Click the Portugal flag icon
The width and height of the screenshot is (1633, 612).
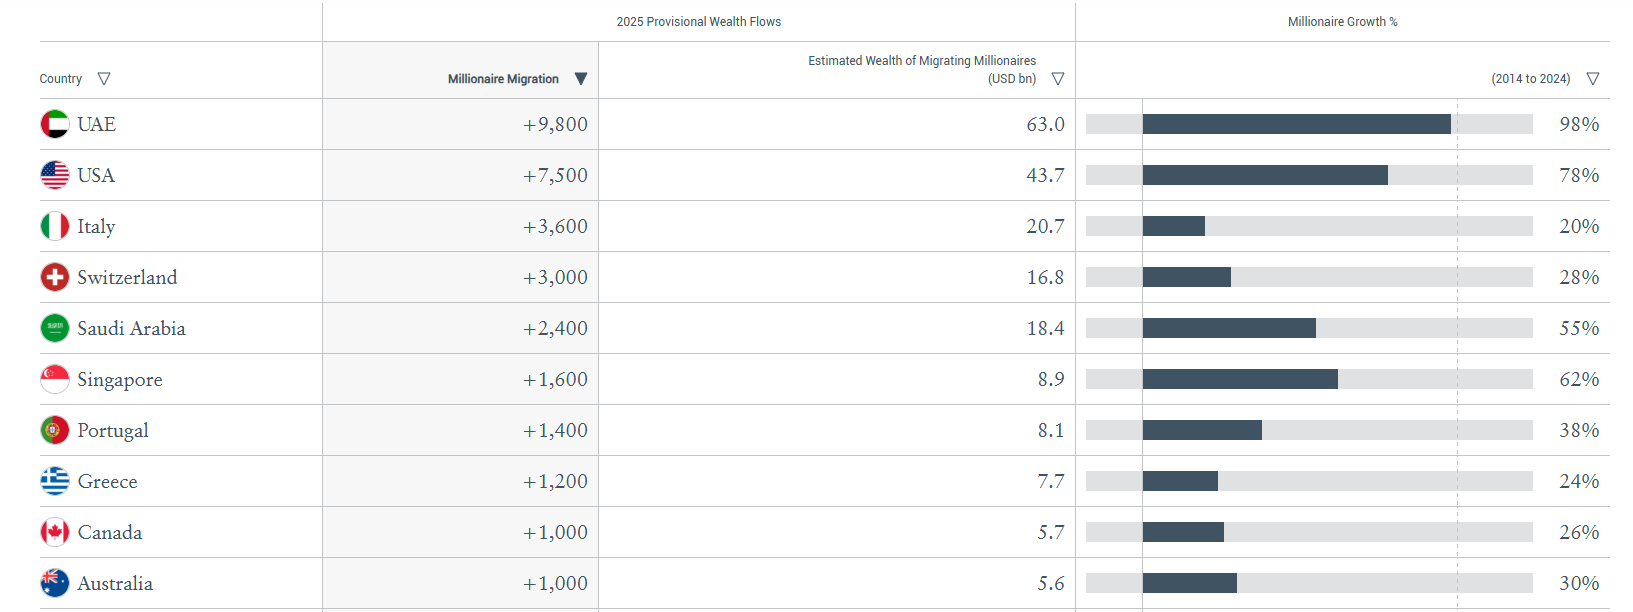[55, 430]
